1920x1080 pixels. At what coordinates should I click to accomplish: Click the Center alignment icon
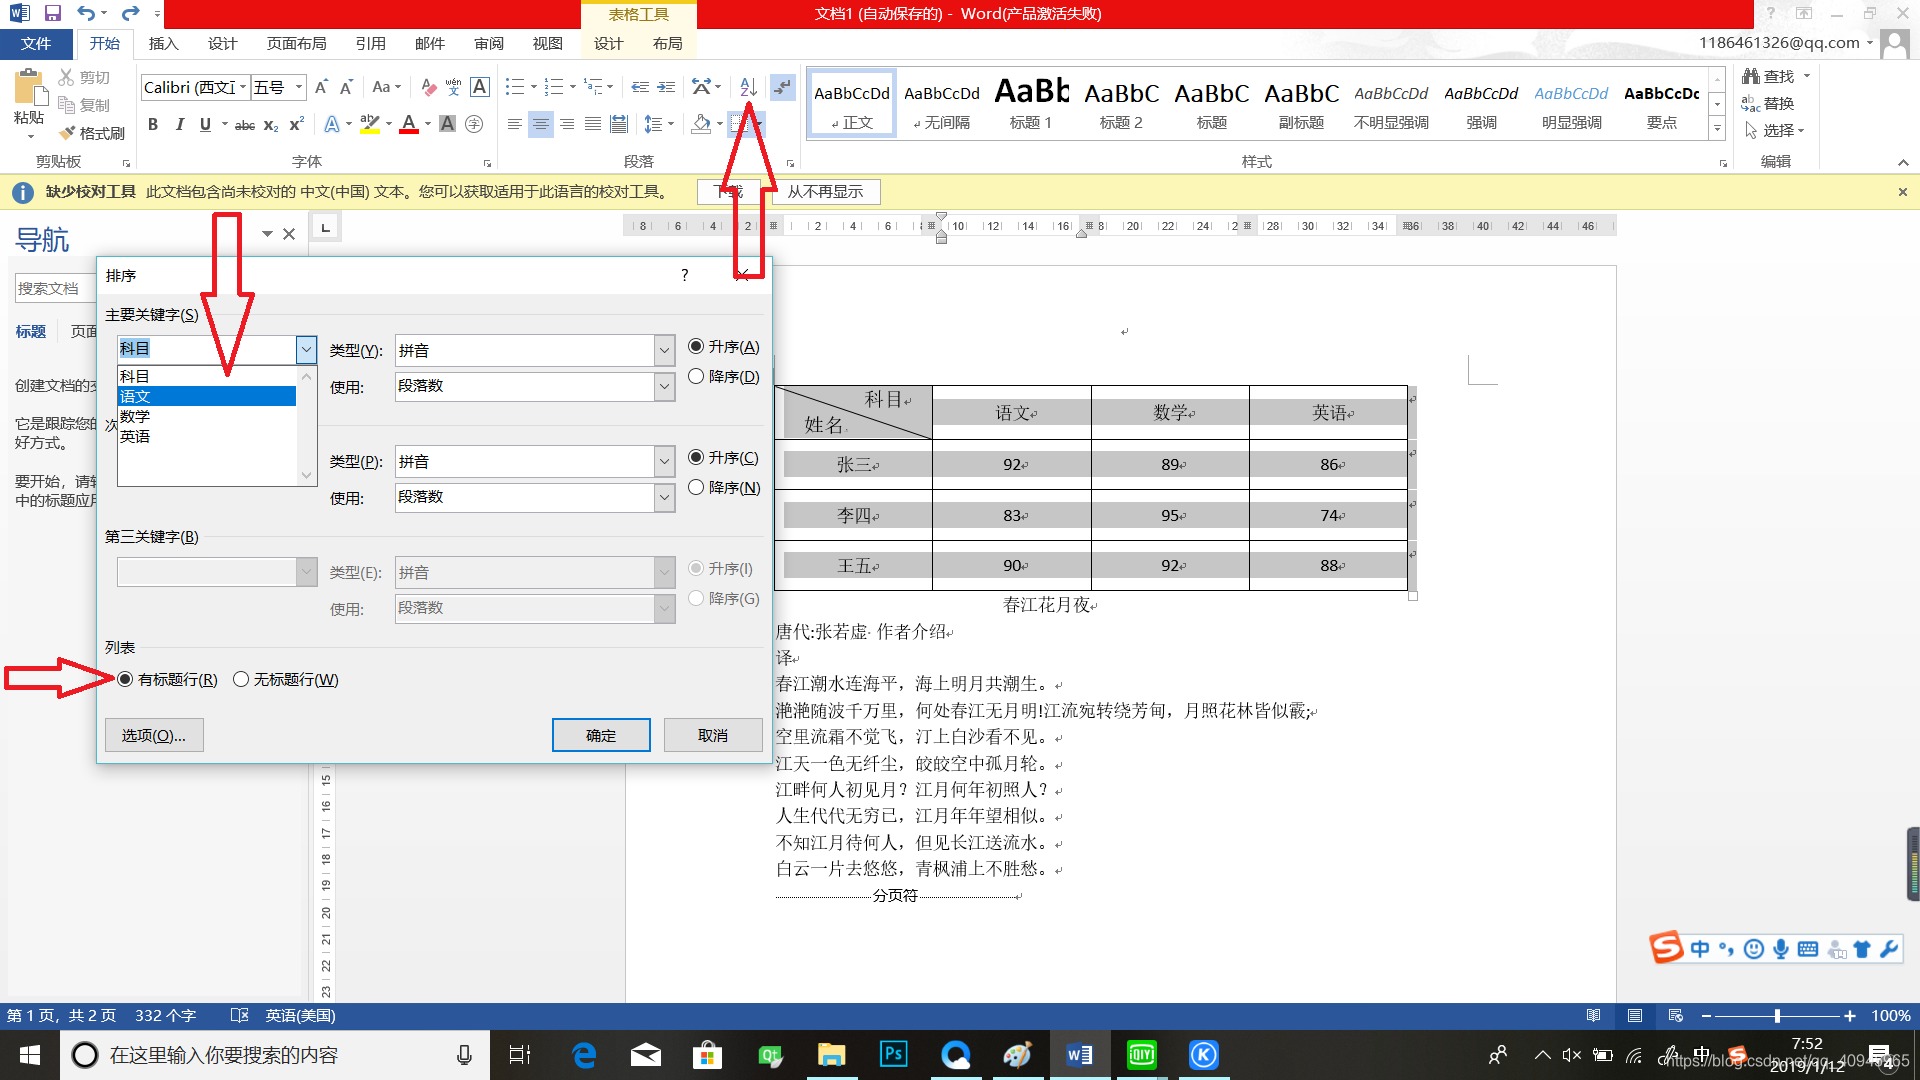pyautogui.click(x=540, y=124)
